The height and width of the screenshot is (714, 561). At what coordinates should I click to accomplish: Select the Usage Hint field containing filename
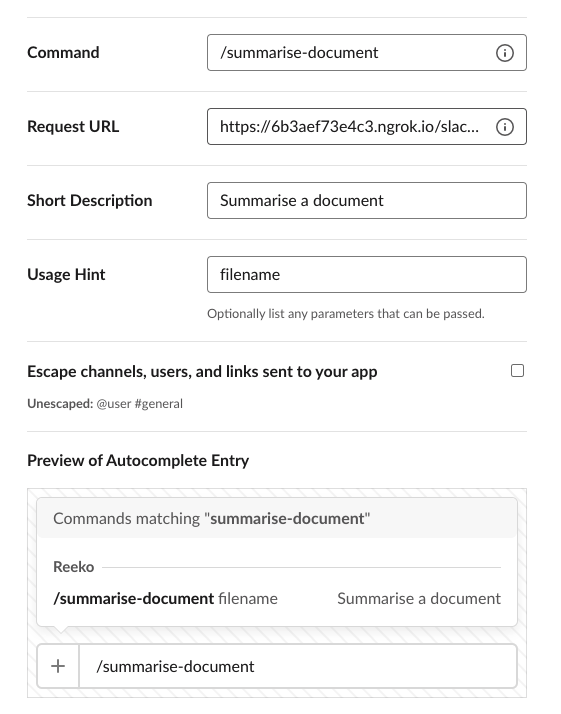[x=367, y=275]
